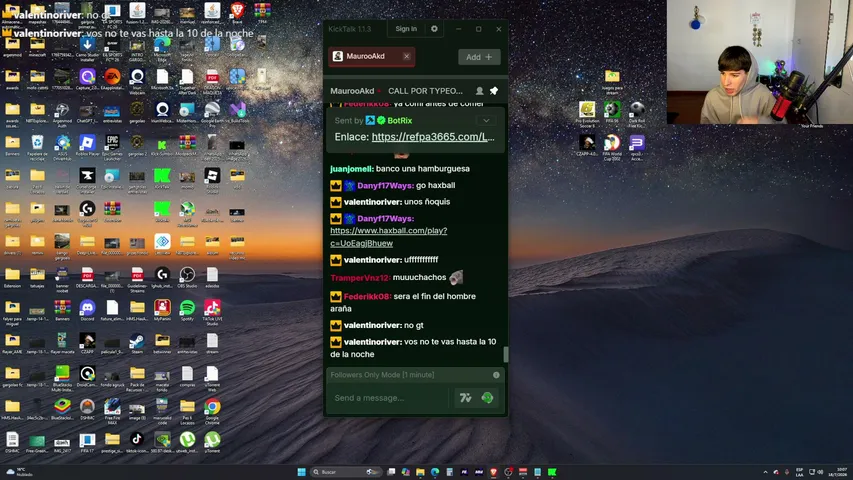Open the 7TV emote picker icon
This screenshot has height=480, width=853.
tap(465, 398)
